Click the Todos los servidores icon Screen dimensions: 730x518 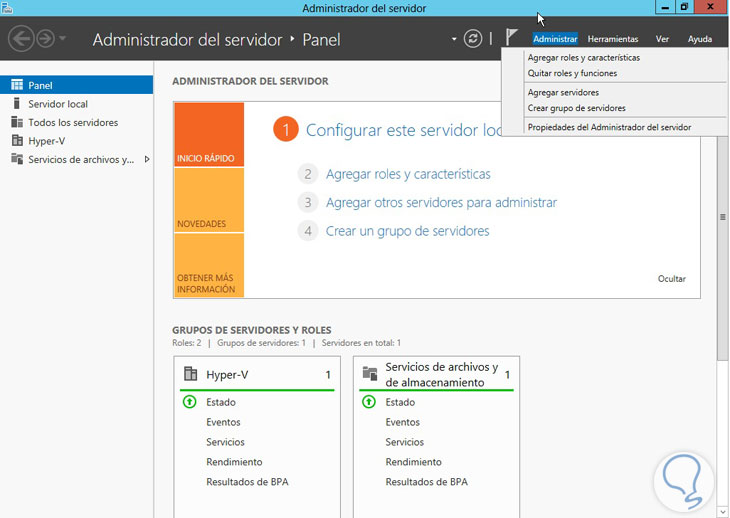(x=17, y=122)
